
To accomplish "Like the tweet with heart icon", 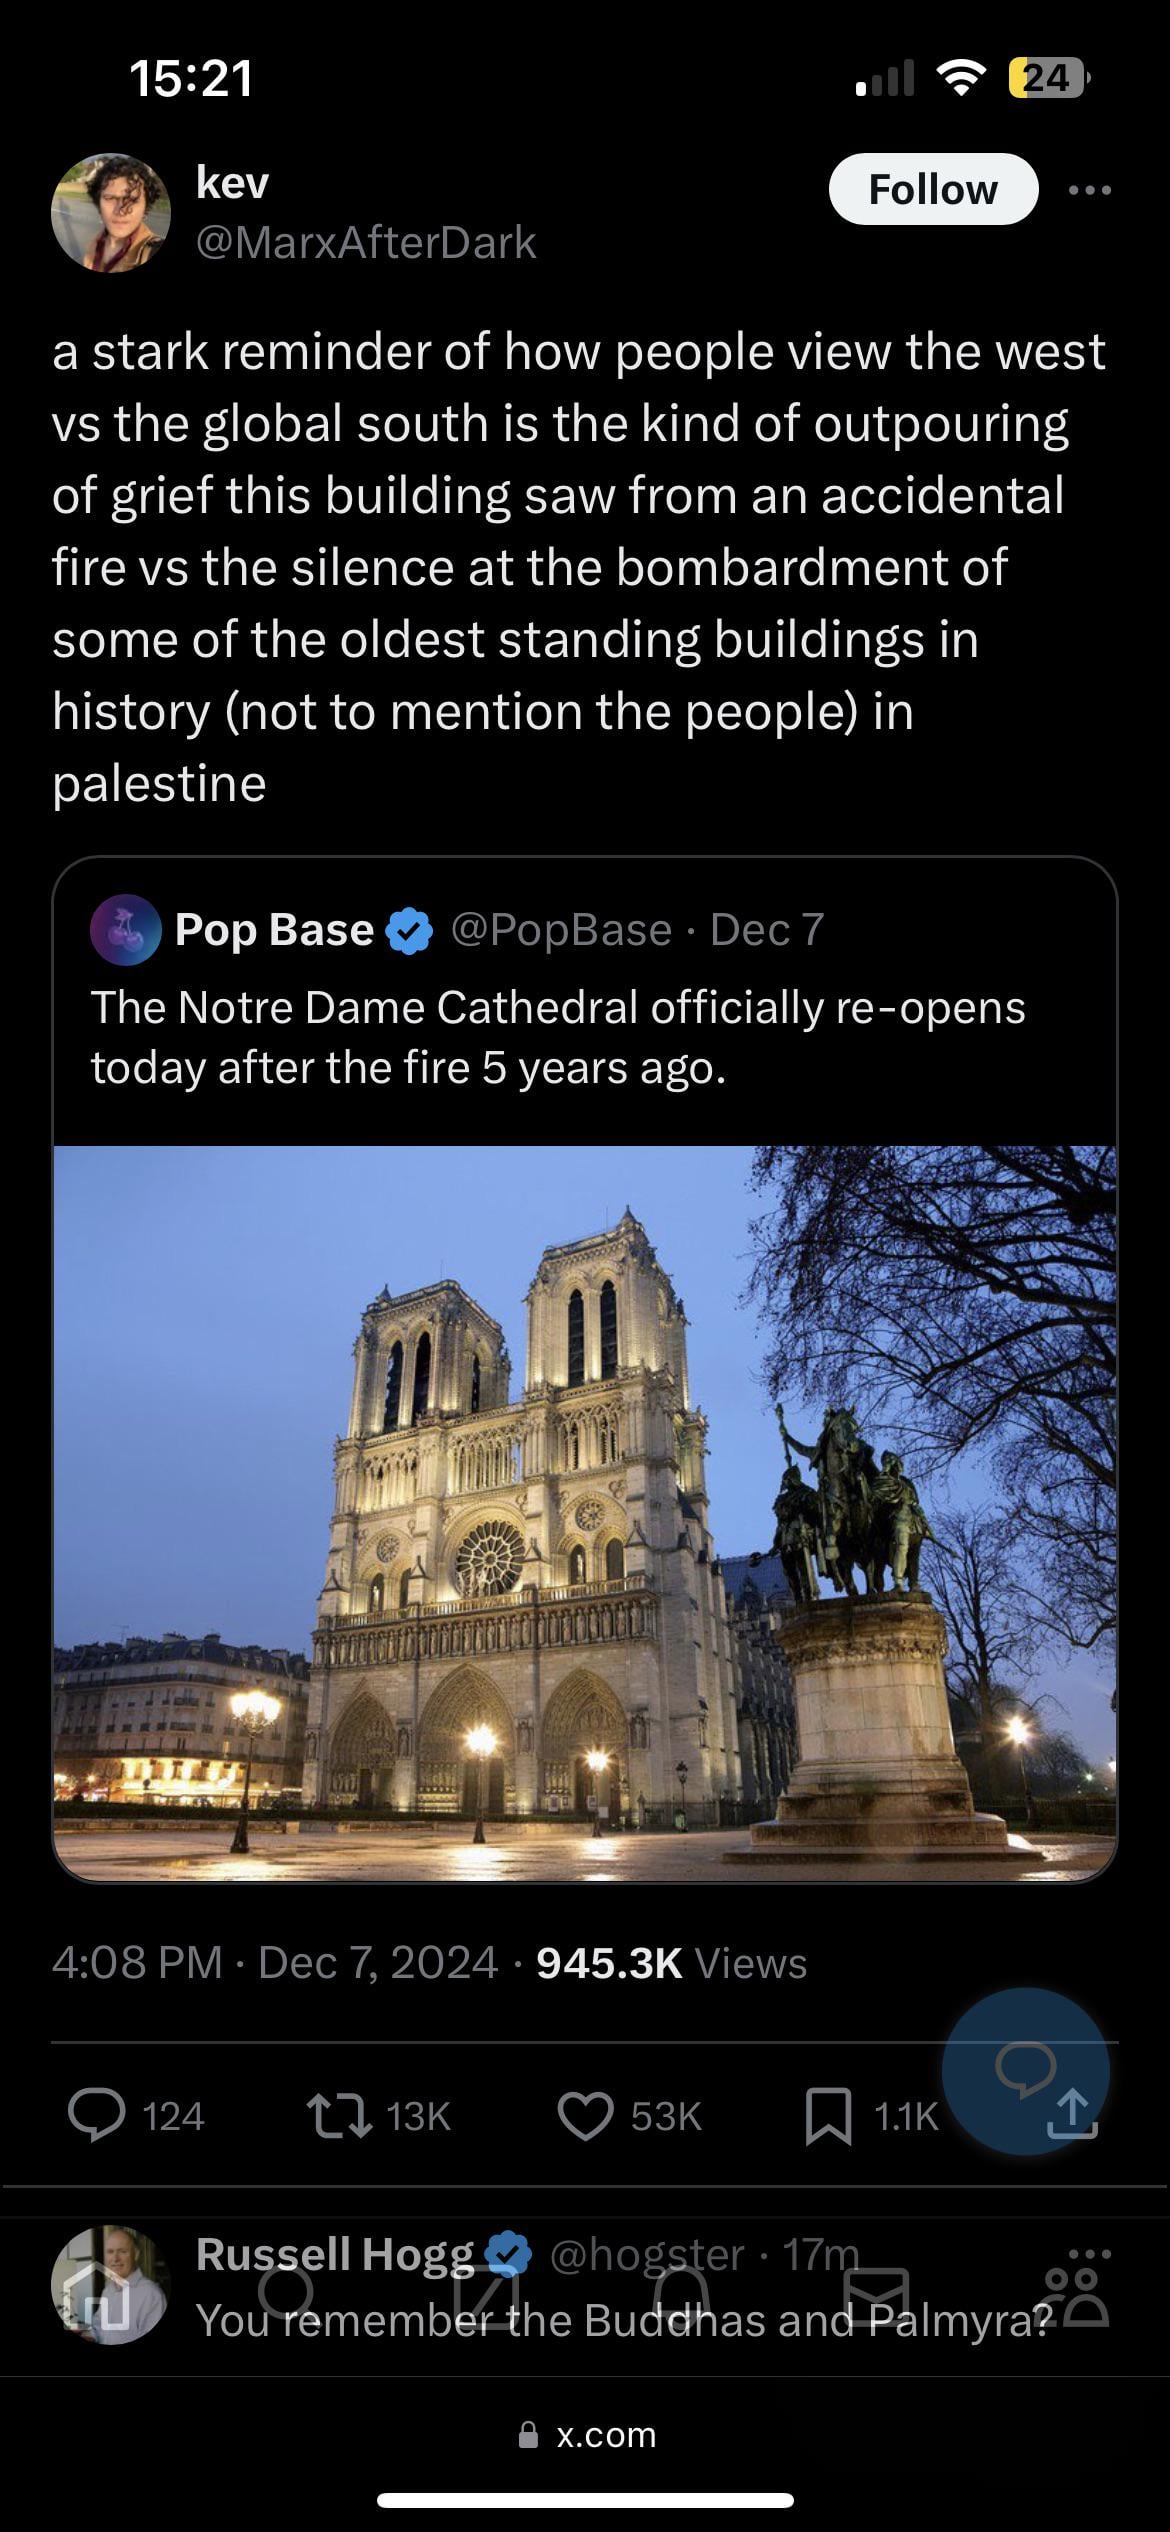I will tap(585, 2116).
